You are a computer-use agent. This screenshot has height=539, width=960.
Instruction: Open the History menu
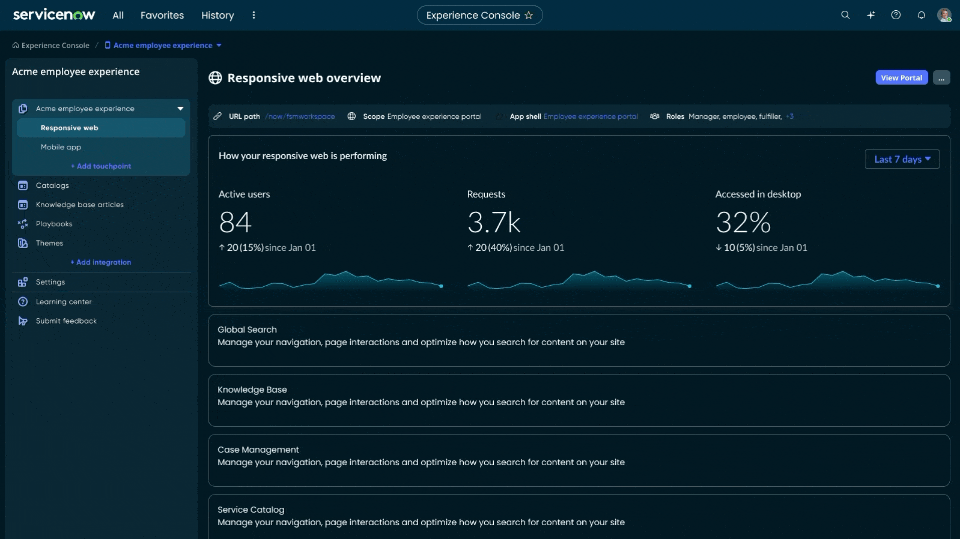coord(217,15)
